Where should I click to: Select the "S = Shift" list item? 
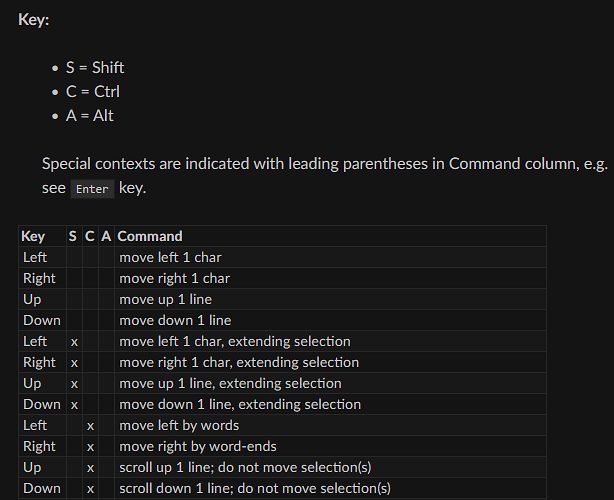pos(94,68)
